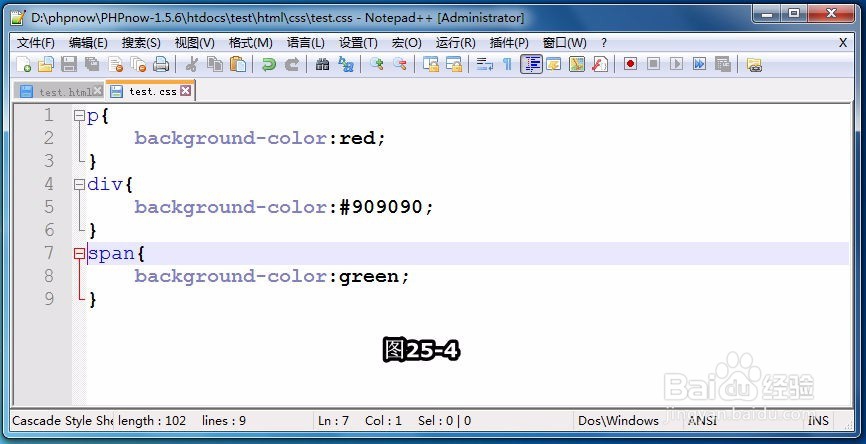Open the document map toolbar icon
Image resolution: width=866 pixels, height=444 pixels.
coord(577,65)
